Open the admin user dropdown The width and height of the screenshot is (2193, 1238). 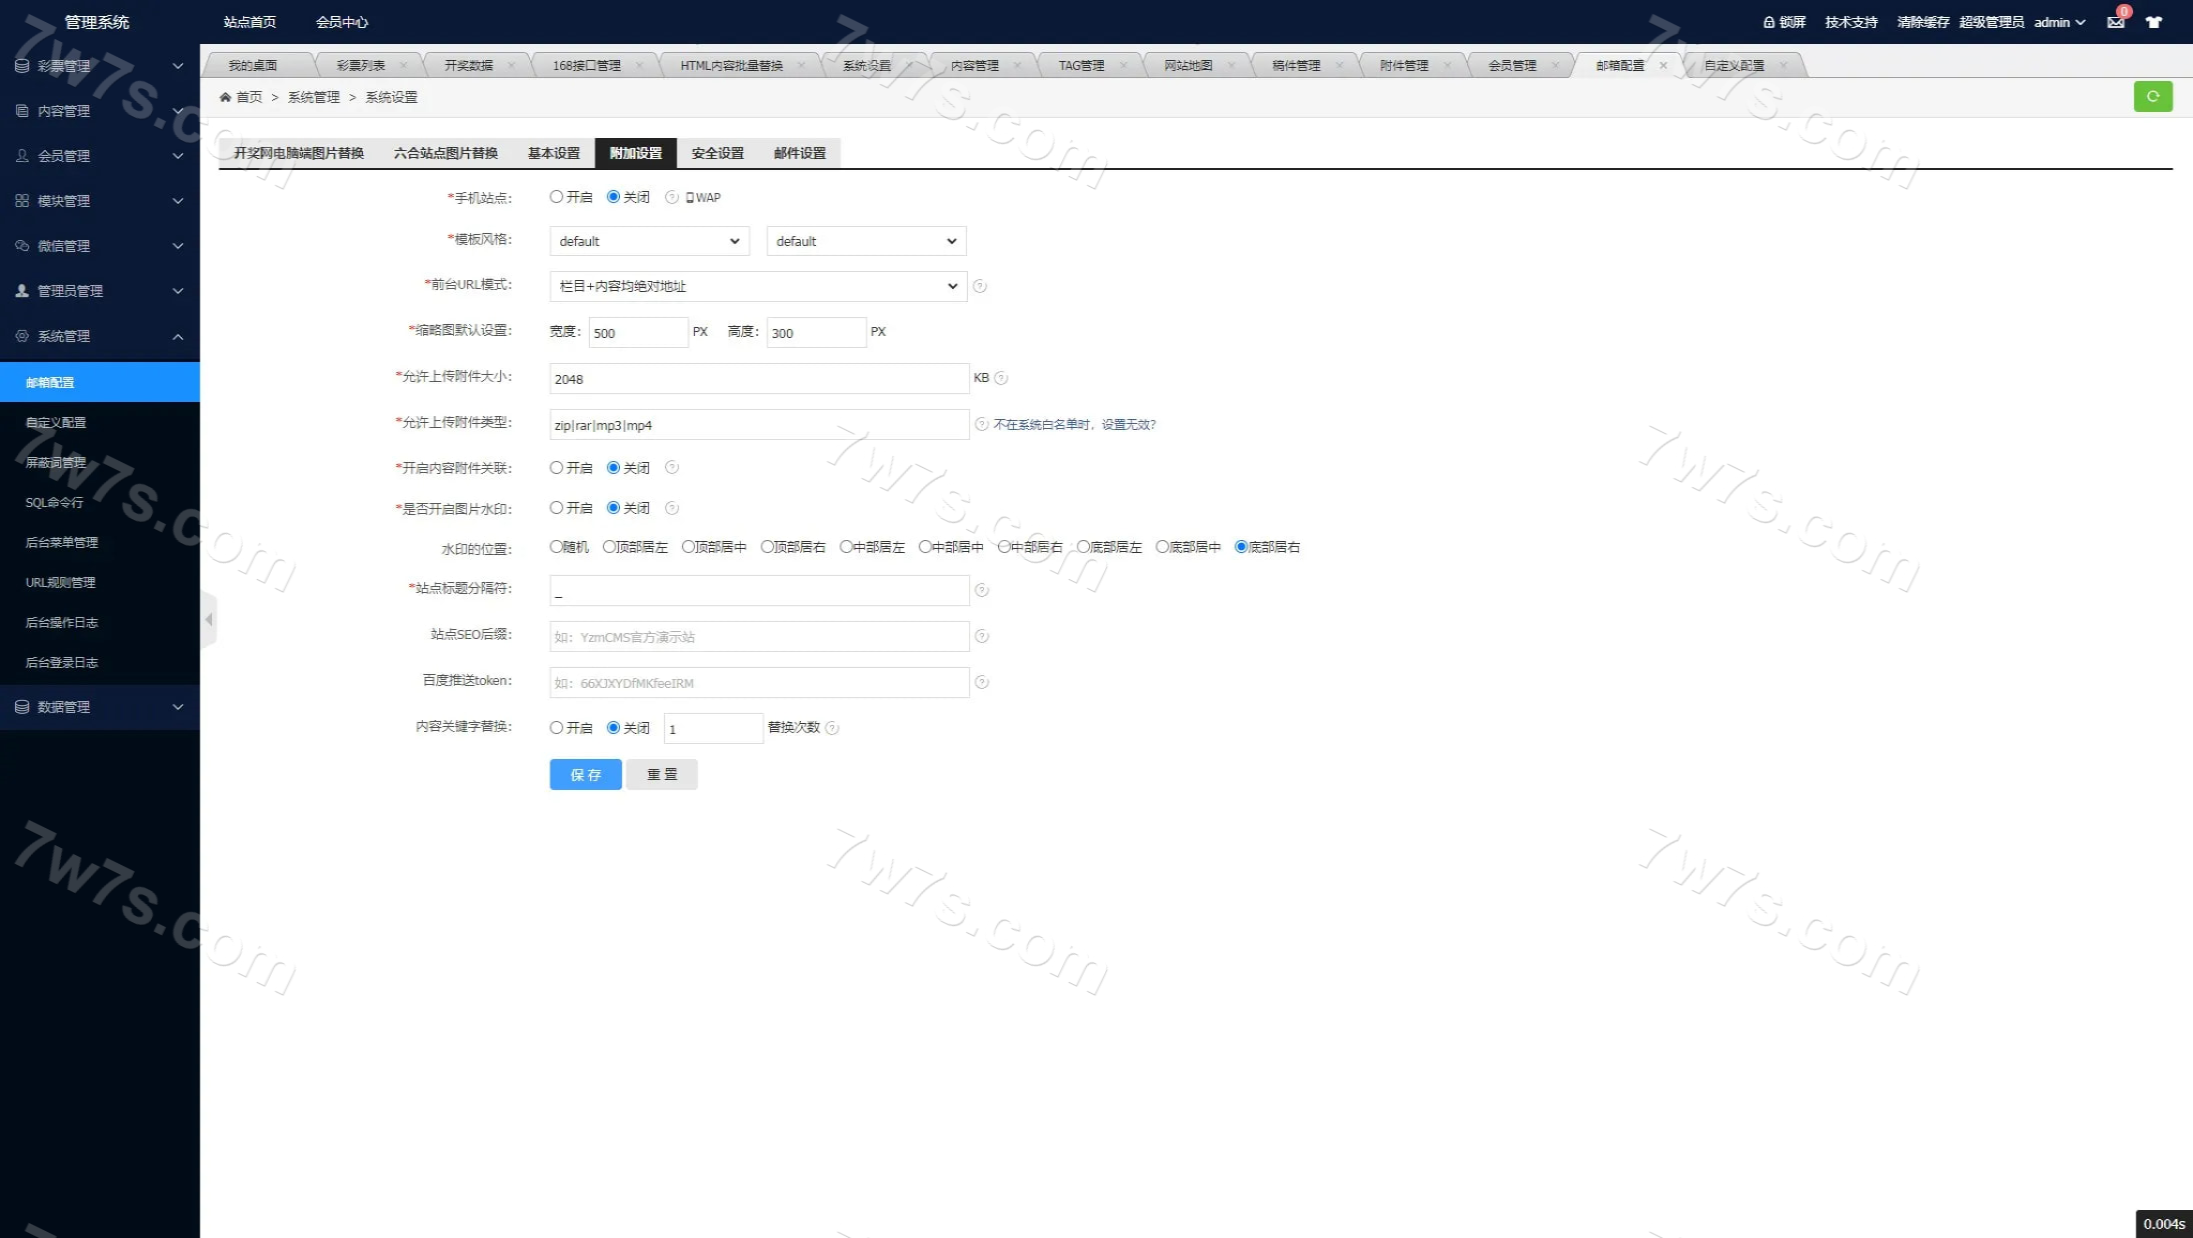(2058, 22)
